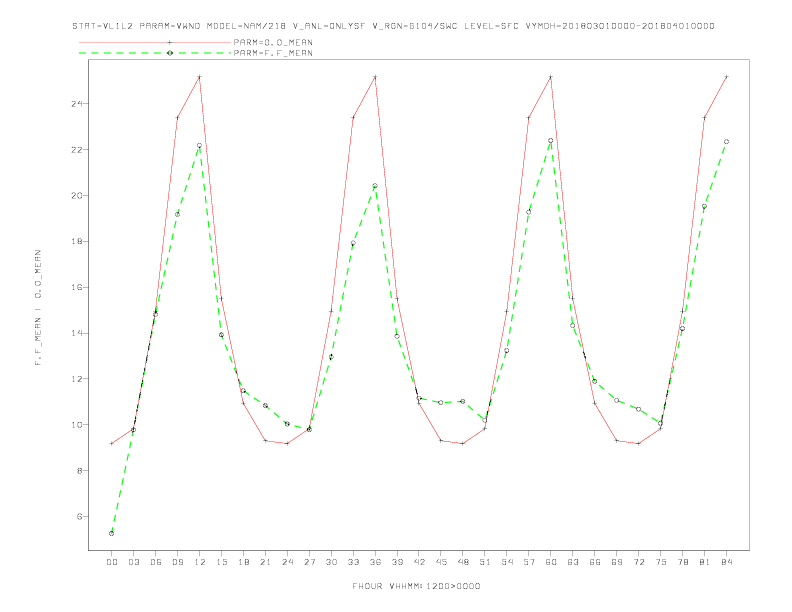The image size is (792, 612).
Task: Click the green peak marker at hour 36
Action: (x=375, y=186)
